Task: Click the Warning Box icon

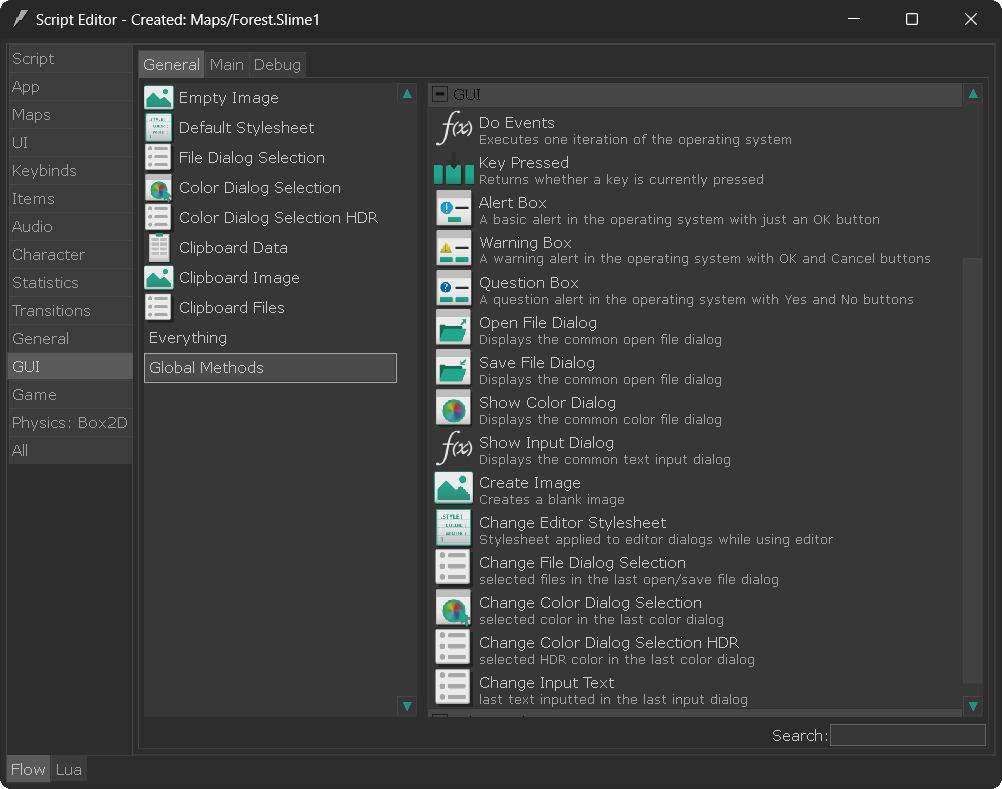Action: [453, 249]
